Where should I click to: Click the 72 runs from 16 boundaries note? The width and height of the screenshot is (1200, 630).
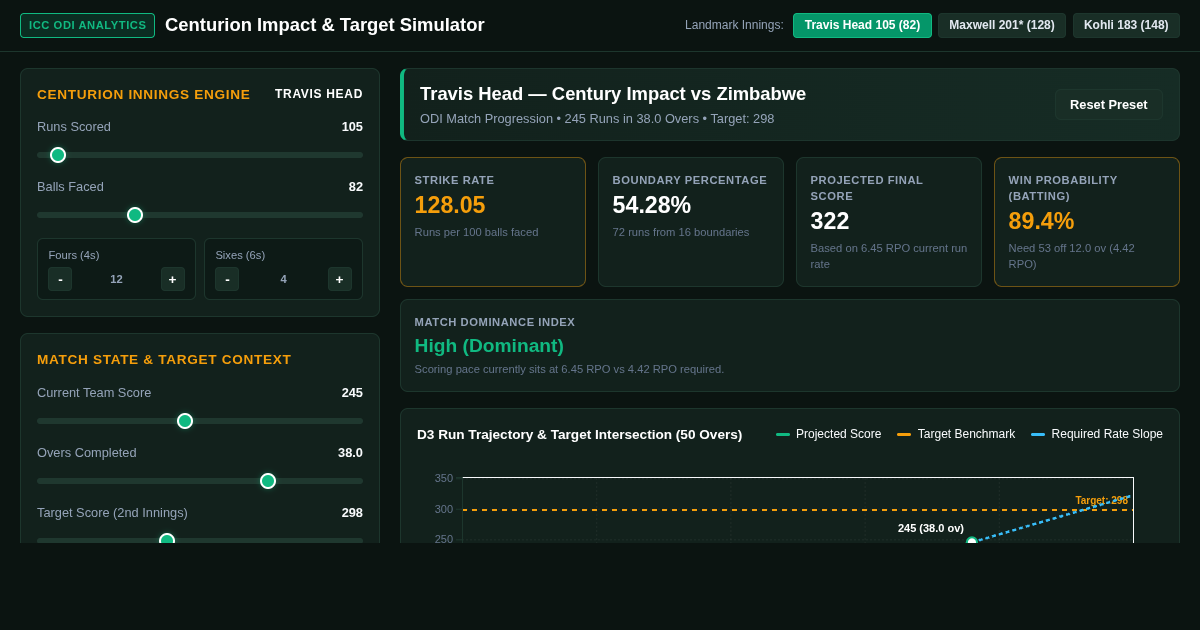tap(681, 232)
